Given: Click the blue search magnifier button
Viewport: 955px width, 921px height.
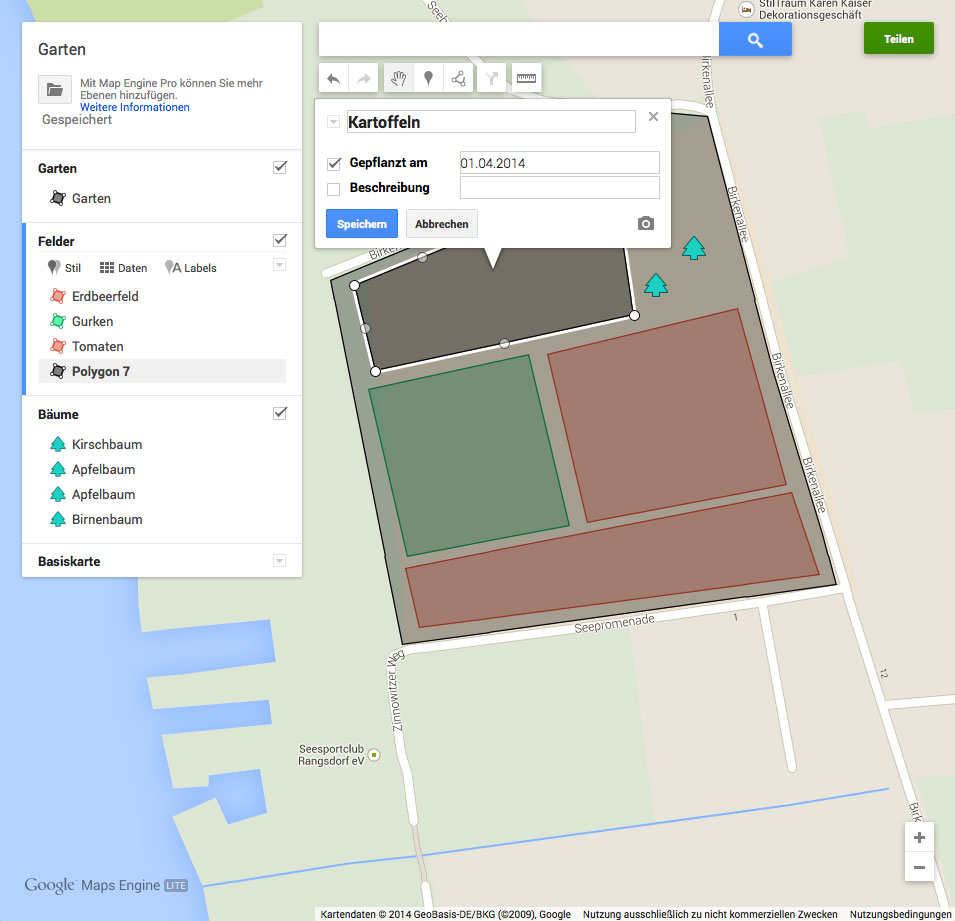Looking at the screenshot, I should 755,40.
